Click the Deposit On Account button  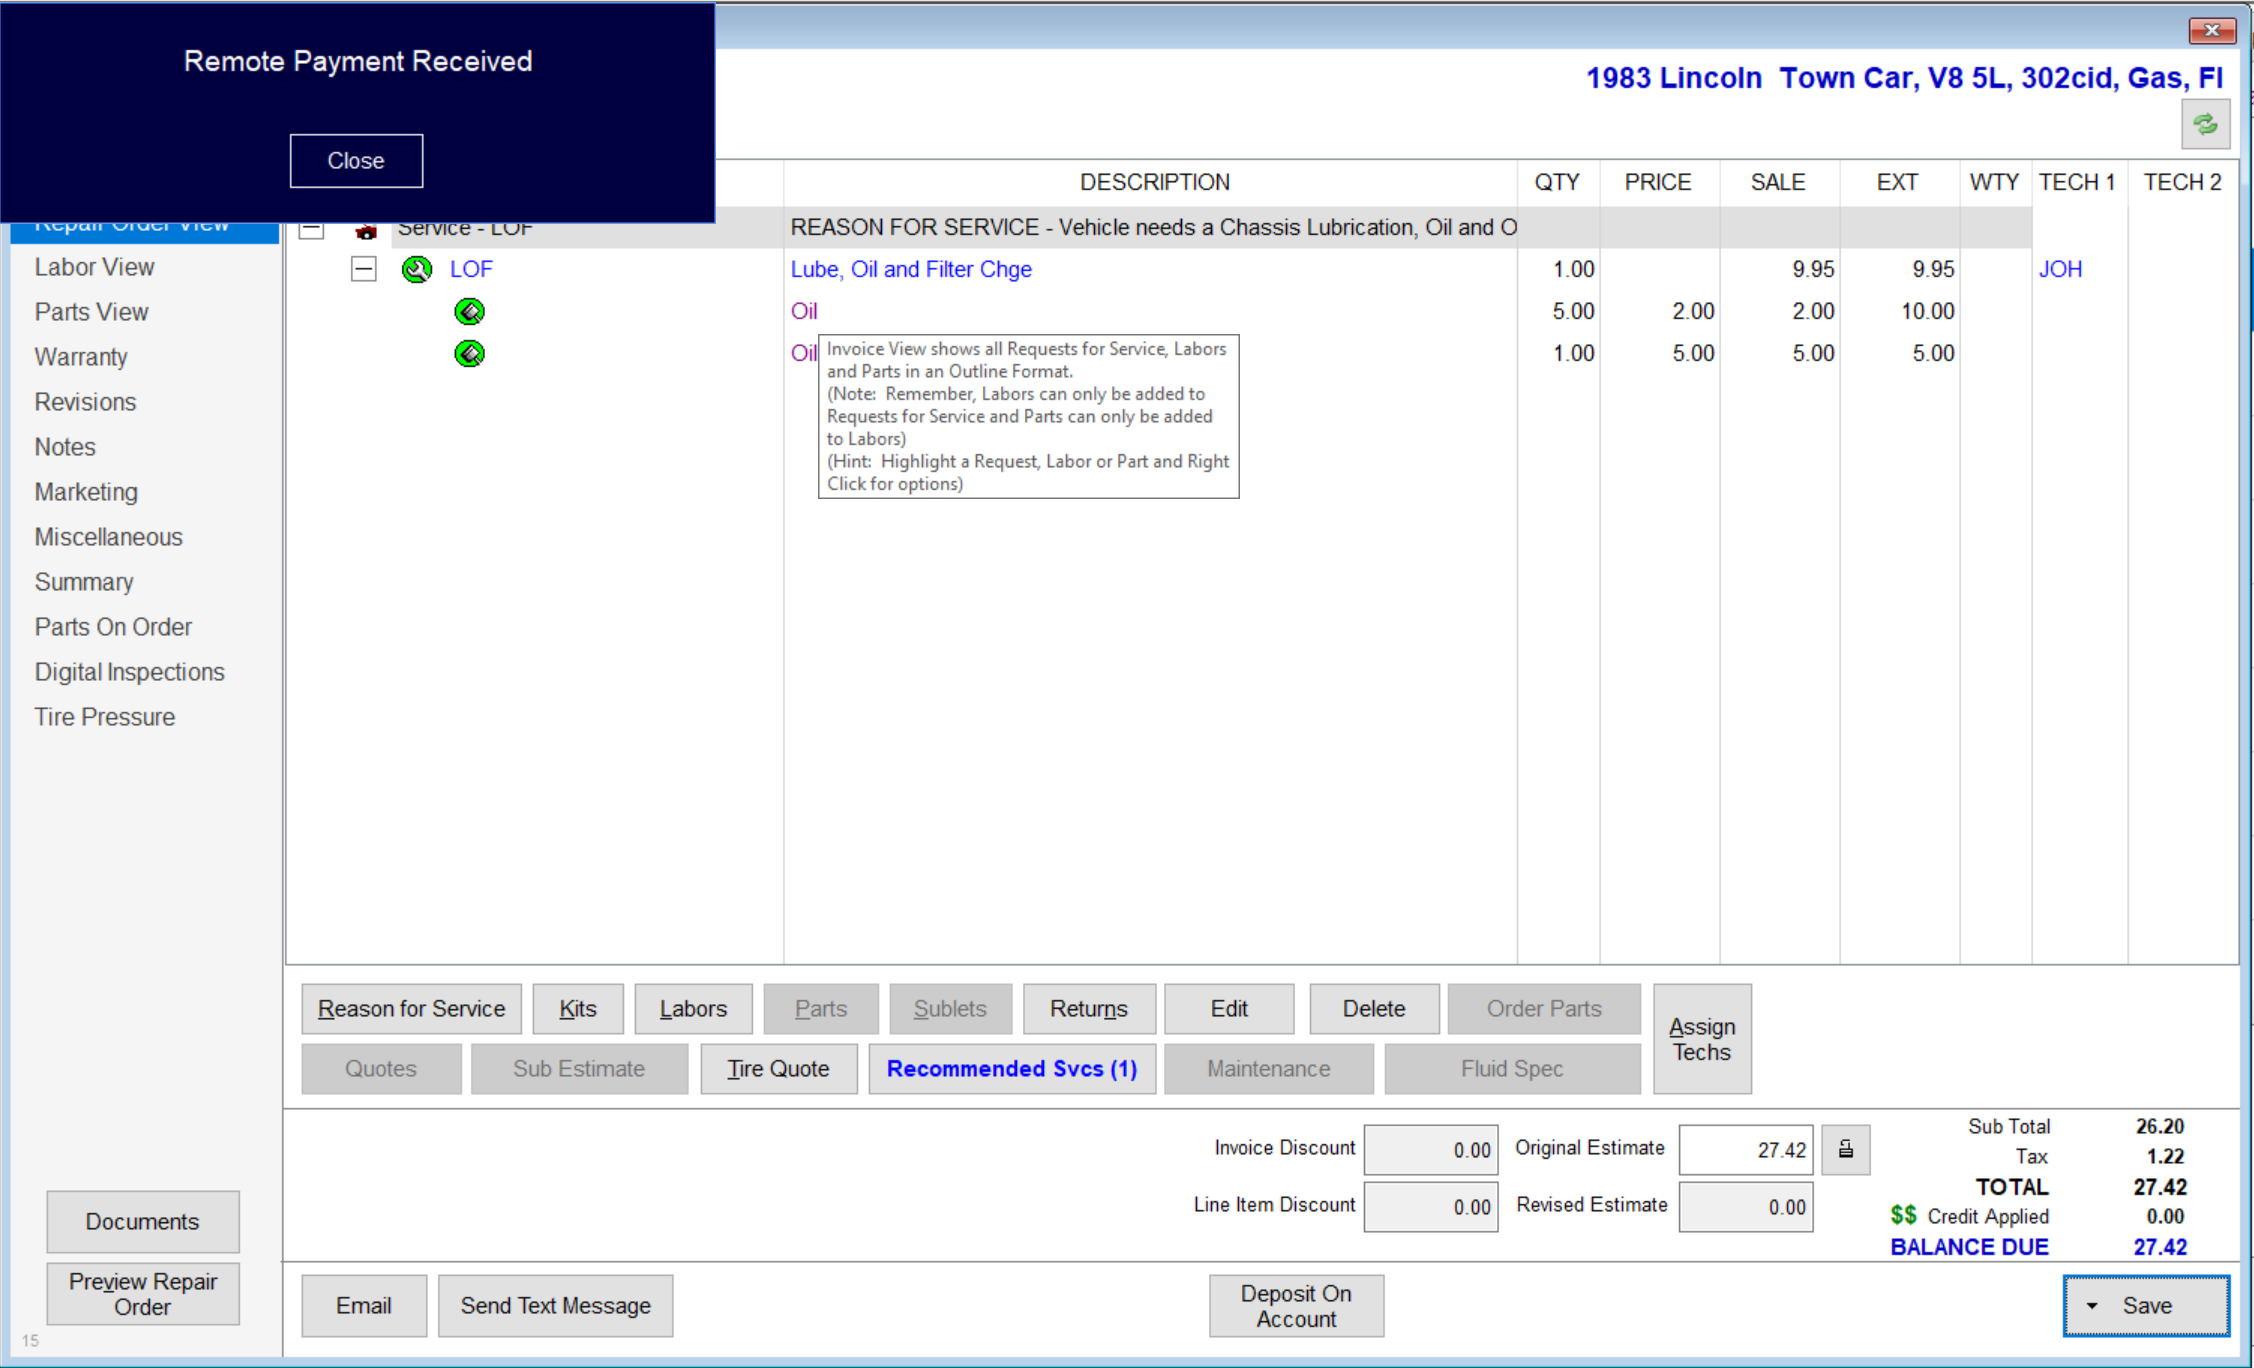(1295, 1306)
